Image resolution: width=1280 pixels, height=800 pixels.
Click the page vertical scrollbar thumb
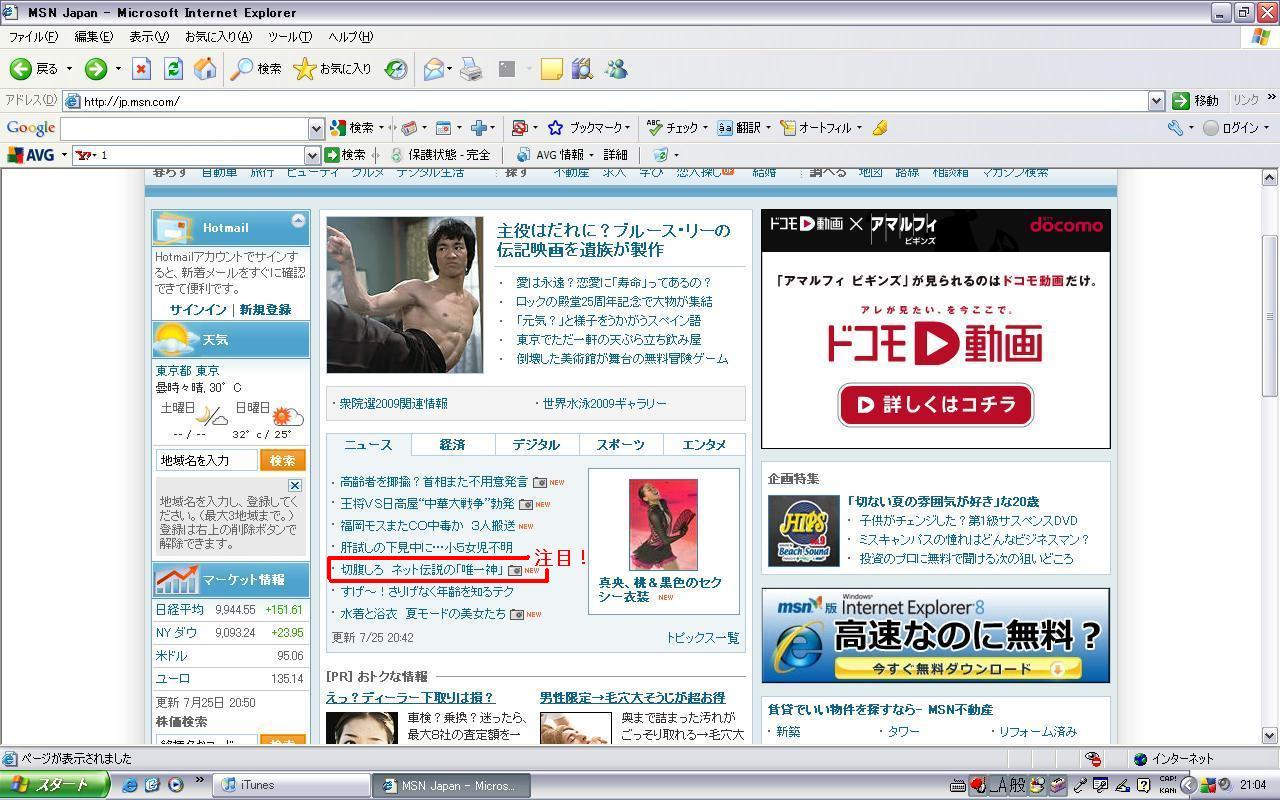[1270, 316]
